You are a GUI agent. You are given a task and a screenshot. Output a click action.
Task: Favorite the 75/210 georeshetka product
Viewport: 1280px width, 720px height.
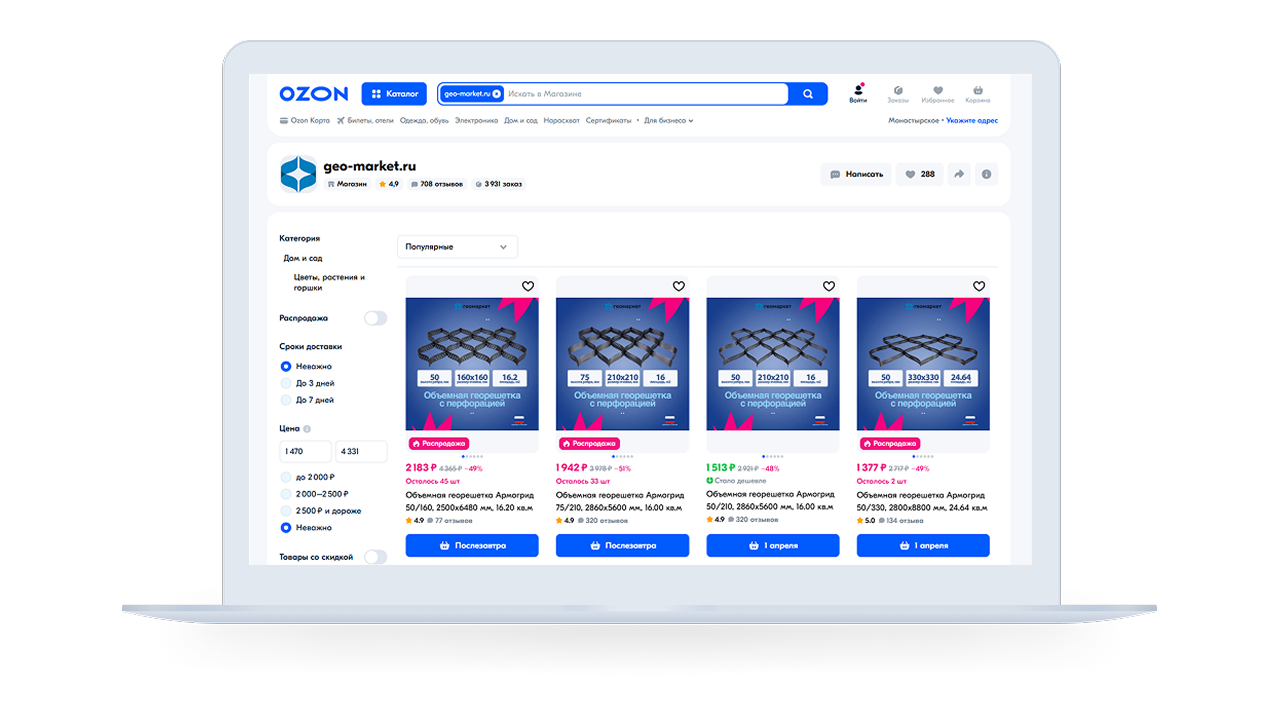pyautogui.click(x=678, y=286)
